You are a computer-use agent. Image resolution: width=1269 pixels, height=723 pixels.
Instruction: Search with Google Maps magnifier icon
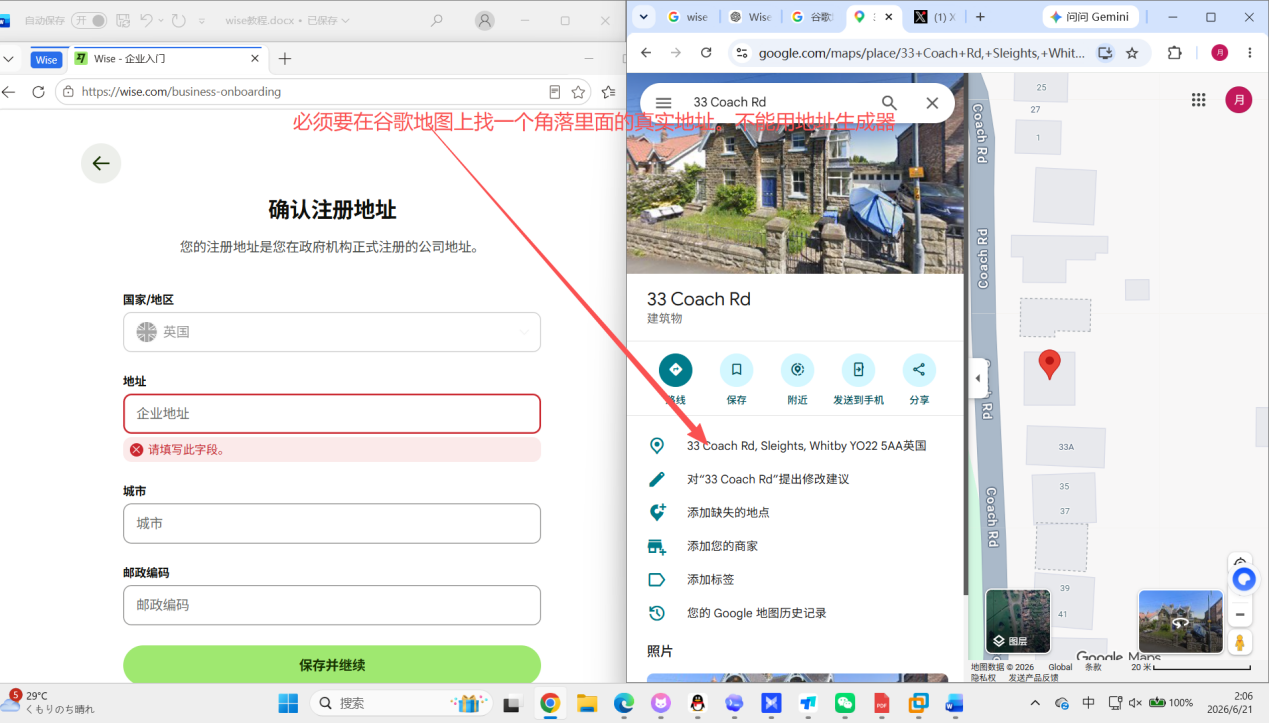(x=889, y=102)
